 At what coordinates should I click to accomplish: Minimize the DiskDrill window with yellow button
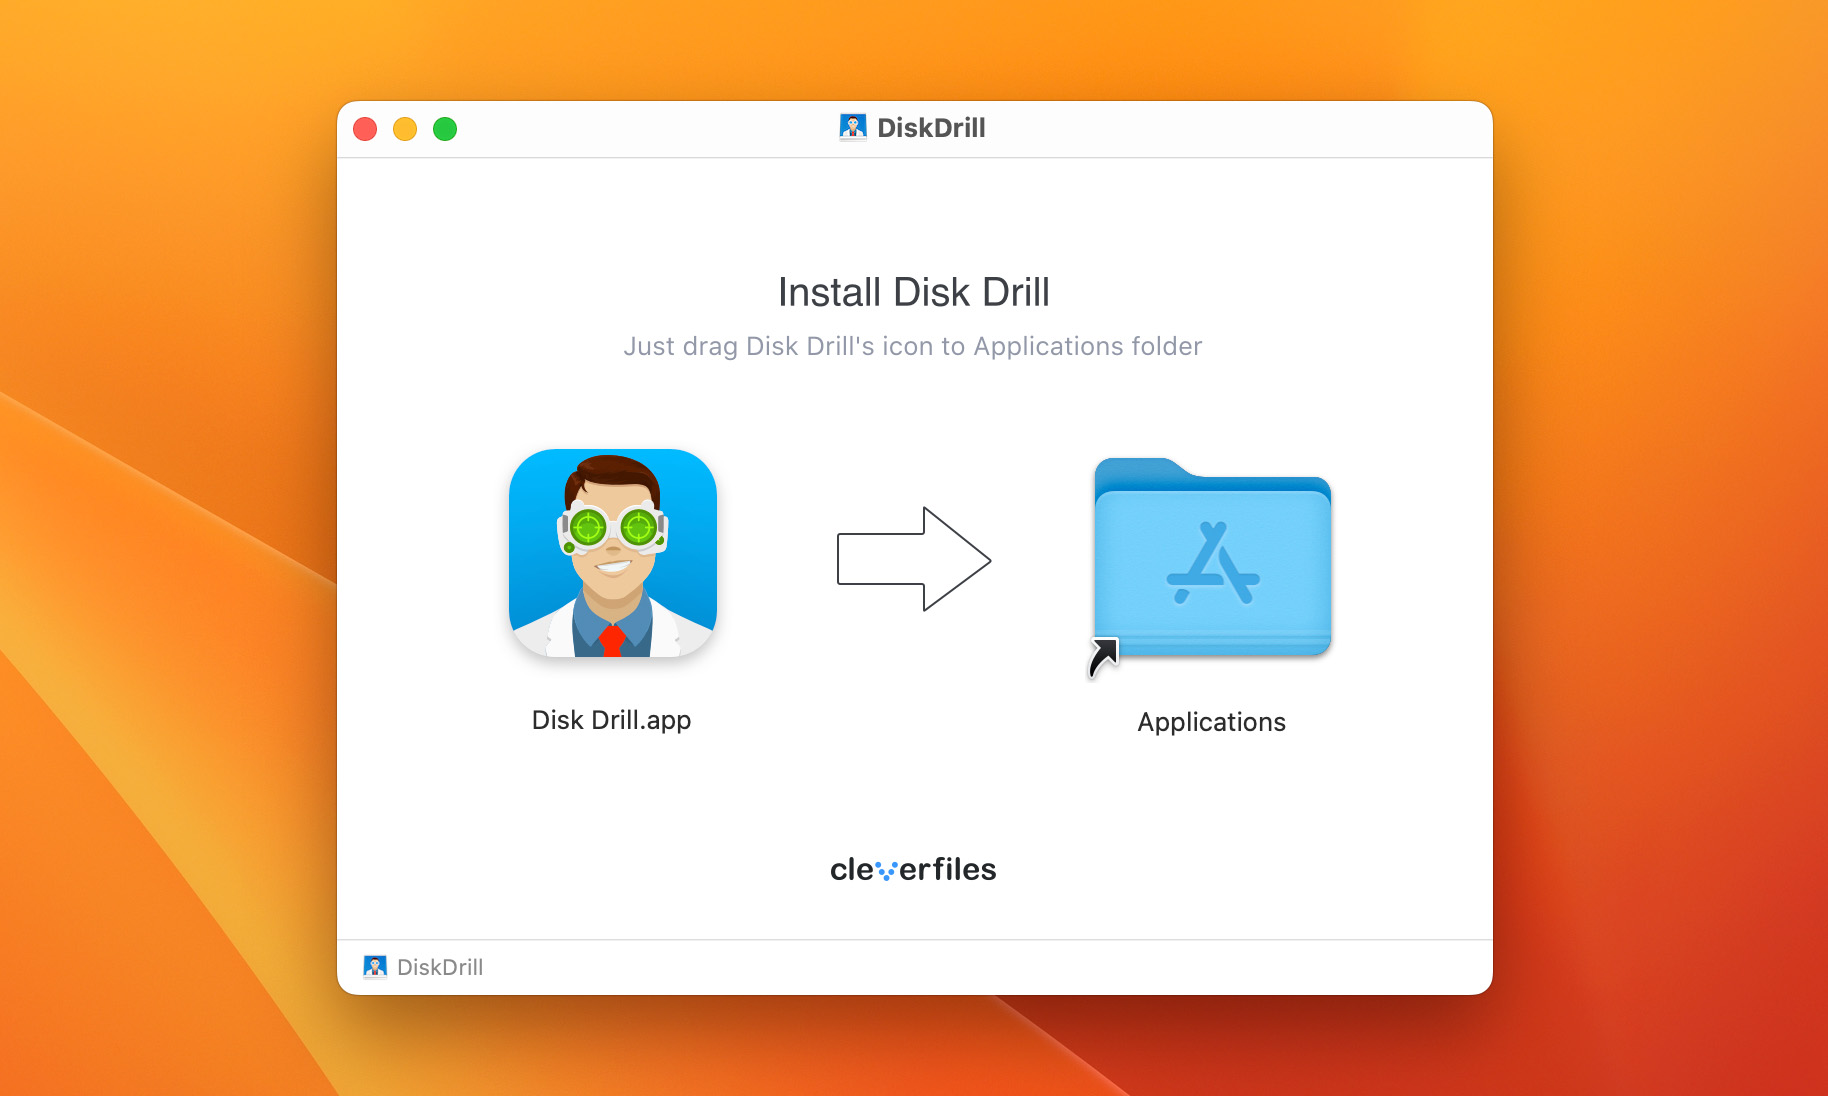coord(405,129)
